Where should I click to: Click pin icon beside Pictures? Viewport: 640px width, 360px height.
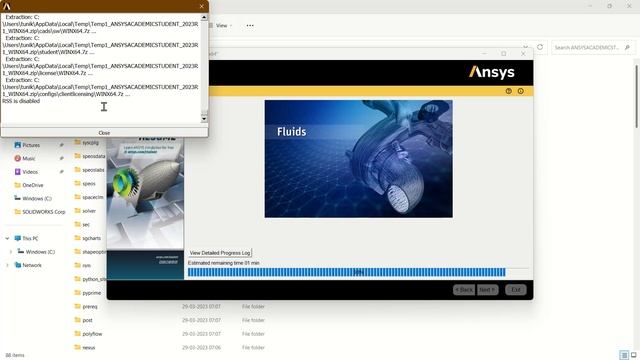pyautogui.click(x=62, y=145)
